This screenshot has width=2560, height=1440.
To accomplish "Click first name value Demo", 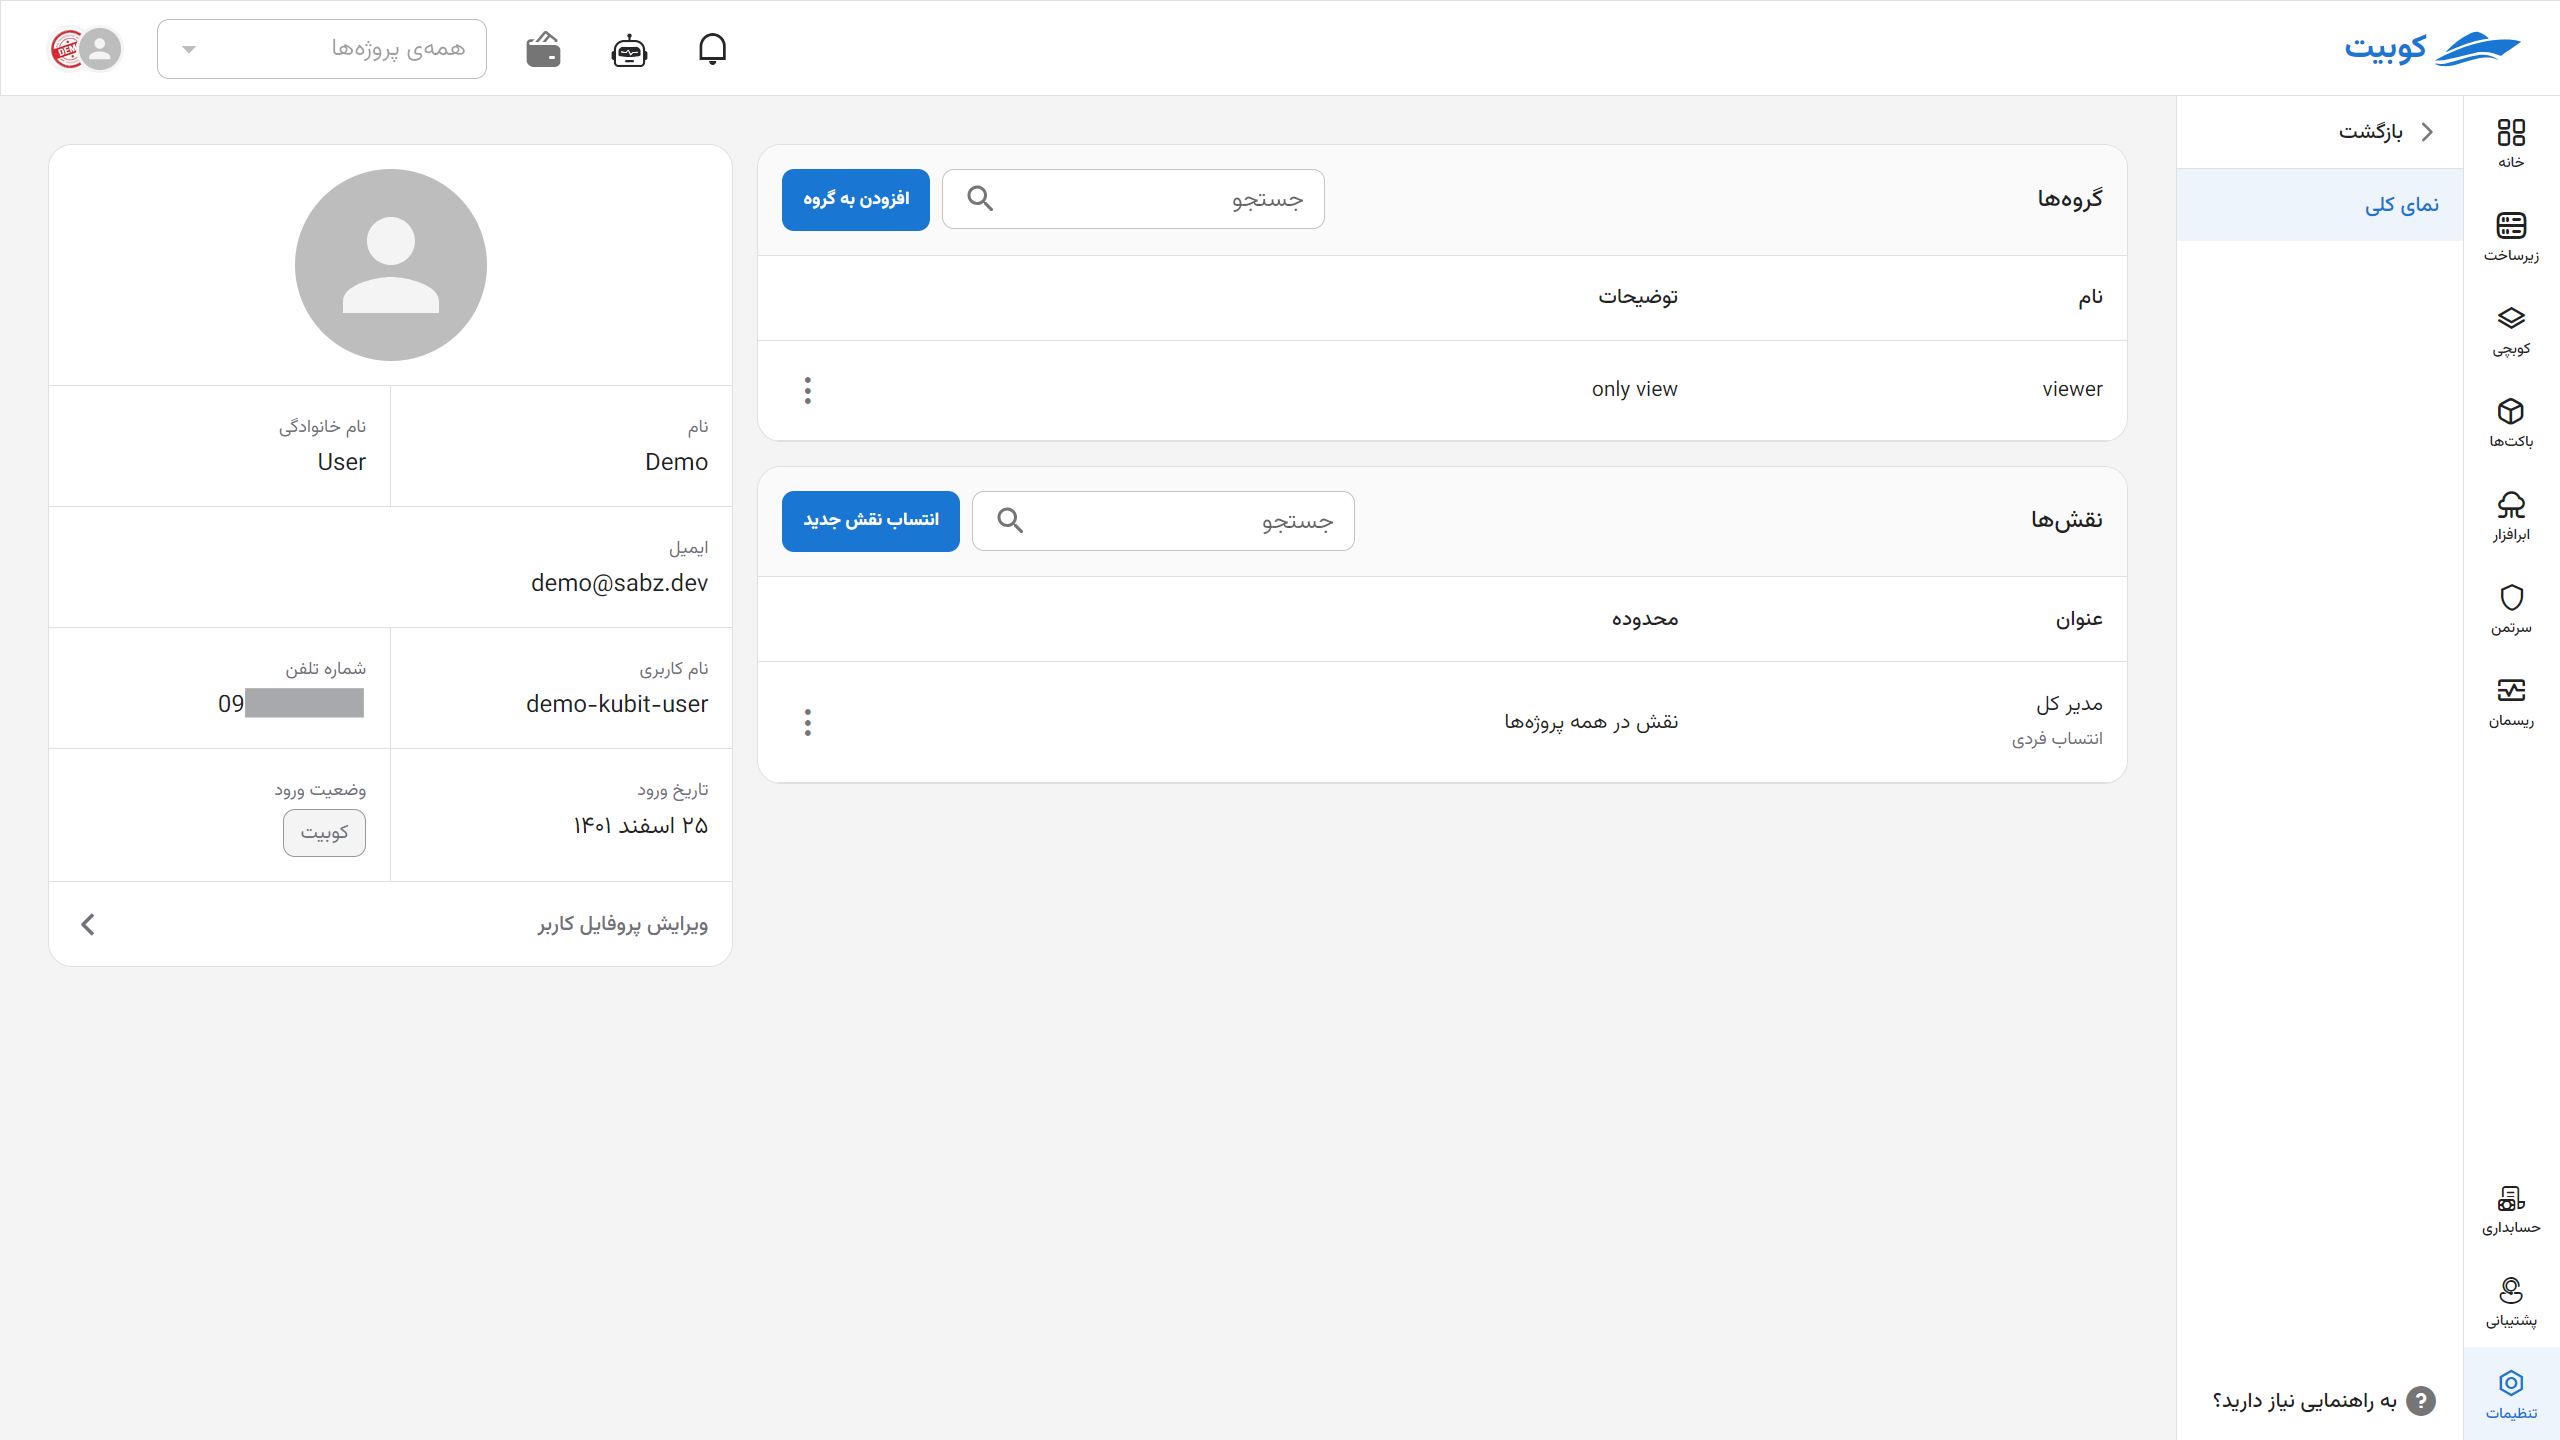I will pyautogui.click(x=676, y=462).
